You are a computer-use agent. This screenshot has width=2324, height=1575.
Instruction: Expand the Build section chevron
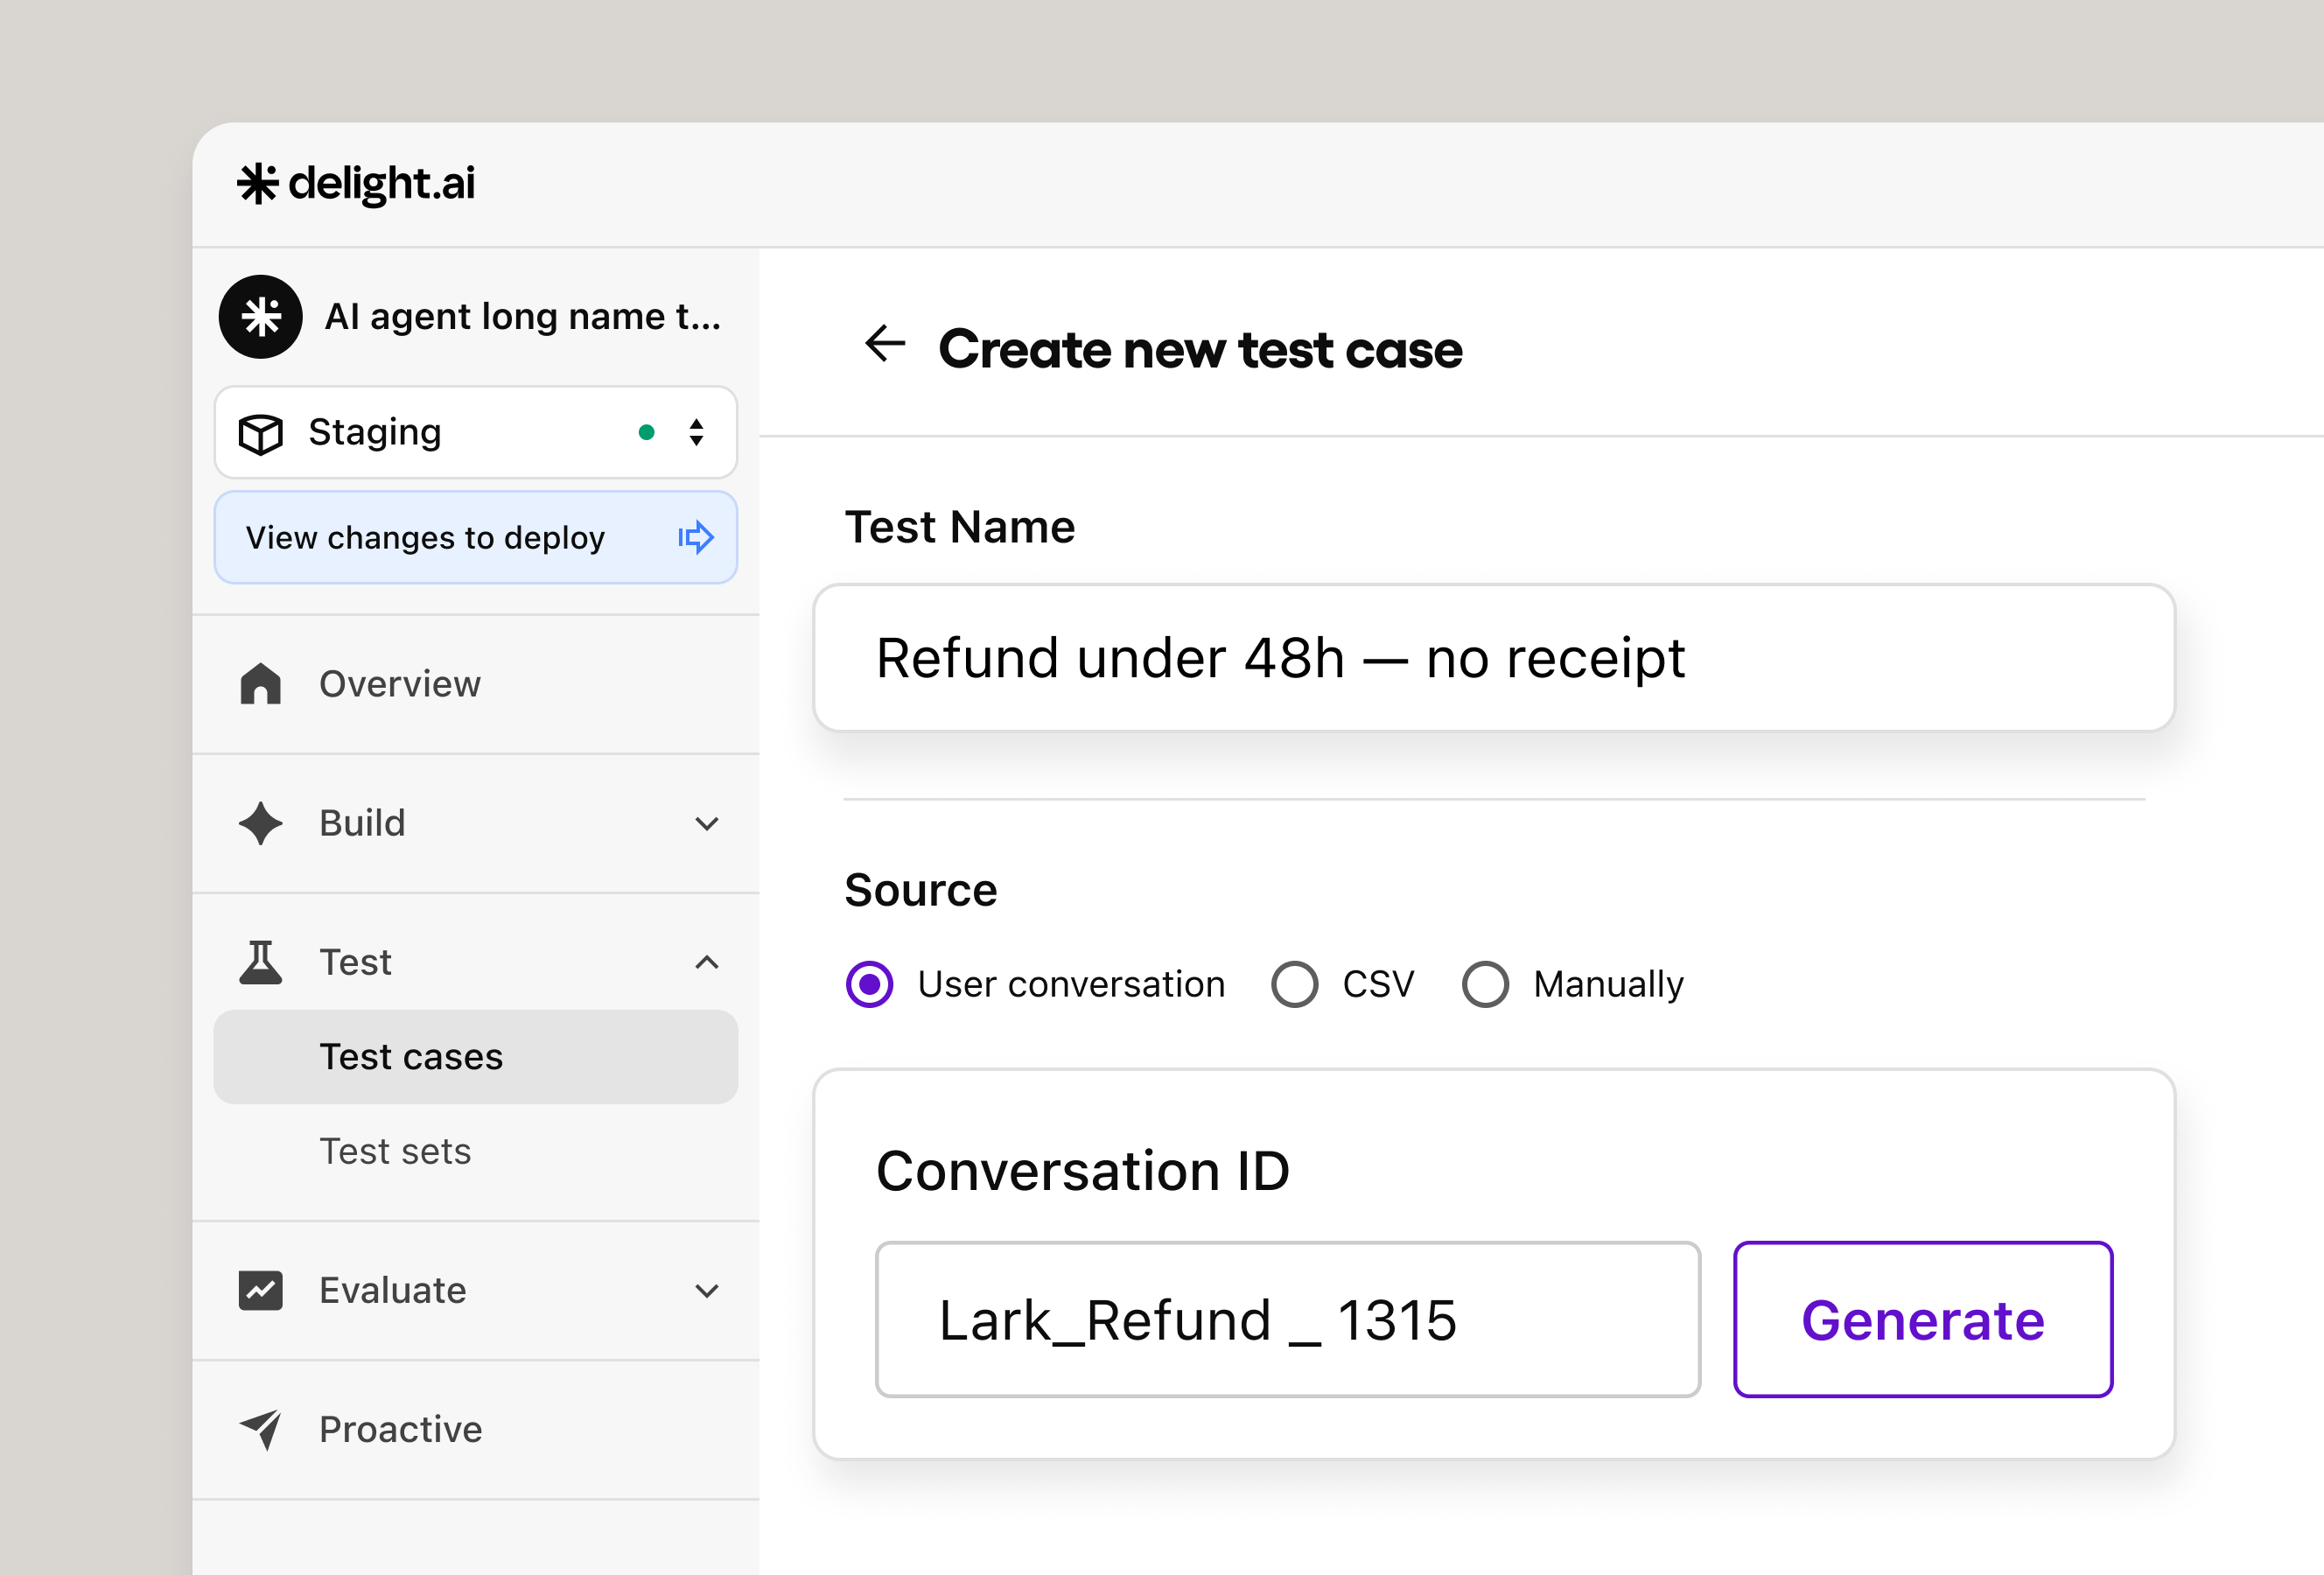coord(707,824)
